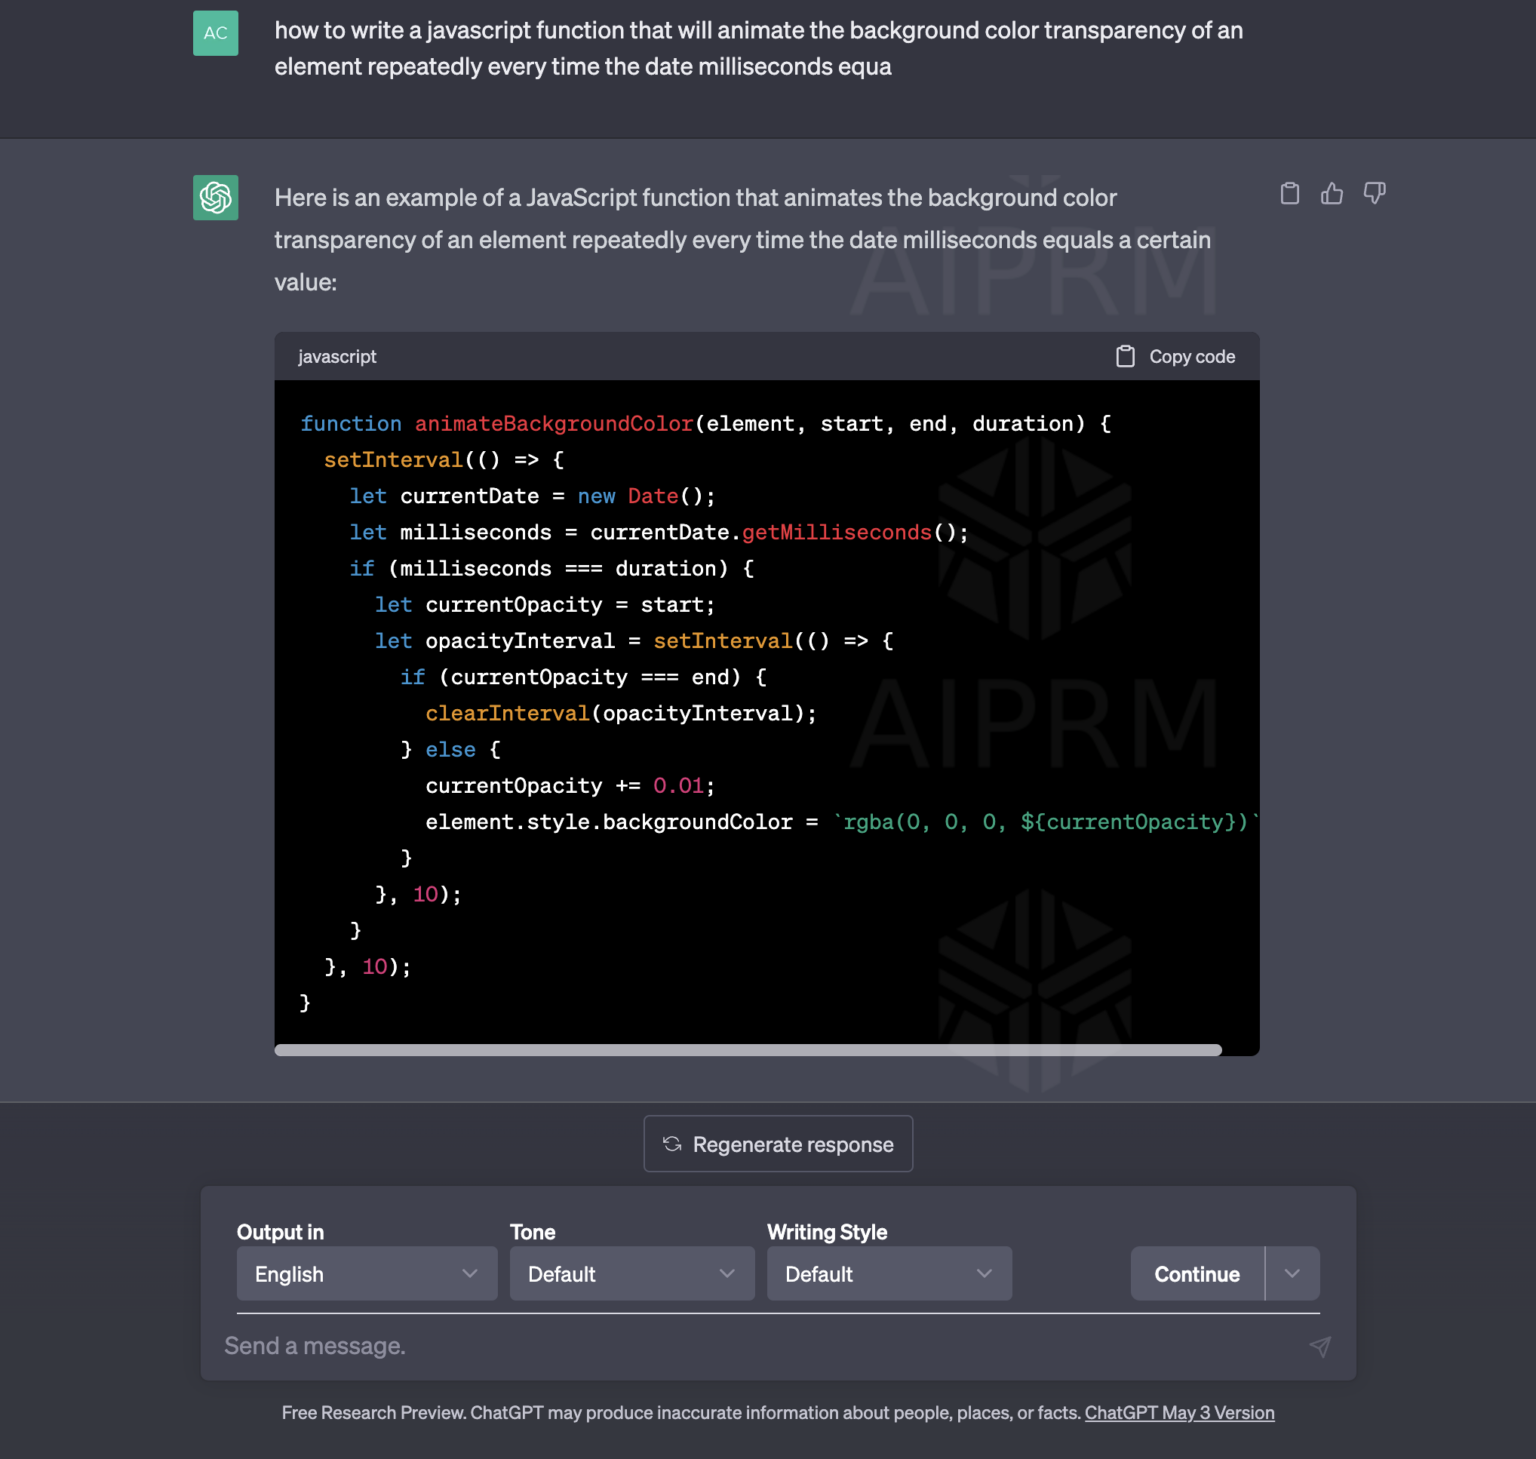Click the AC user avatar
Screen dimensions: 1536x1459
pos(216,33)
